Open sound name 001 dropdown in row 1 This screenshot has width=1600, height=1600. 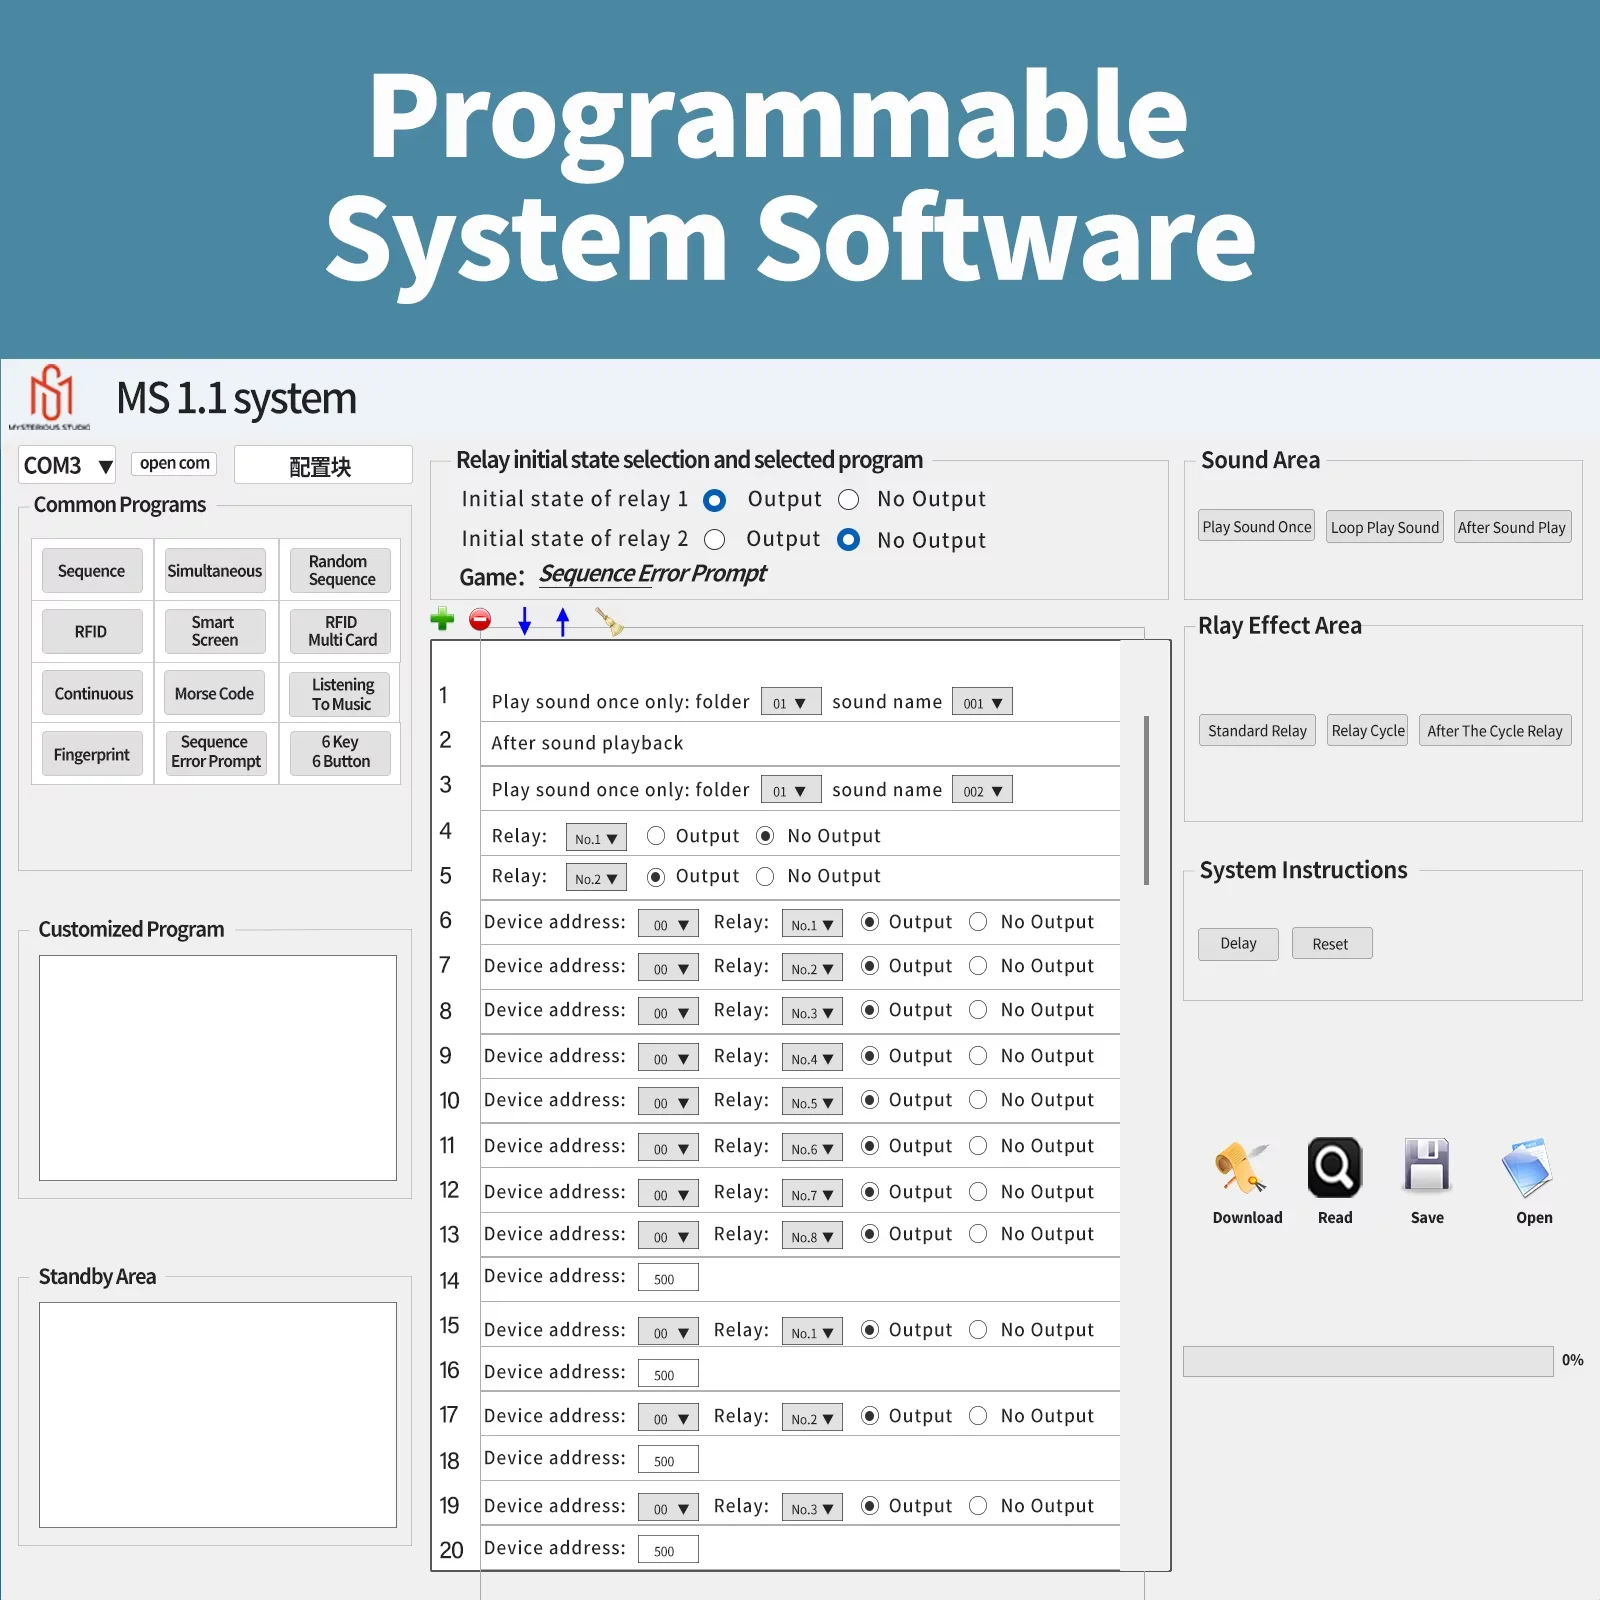click(x=982, y=703)
